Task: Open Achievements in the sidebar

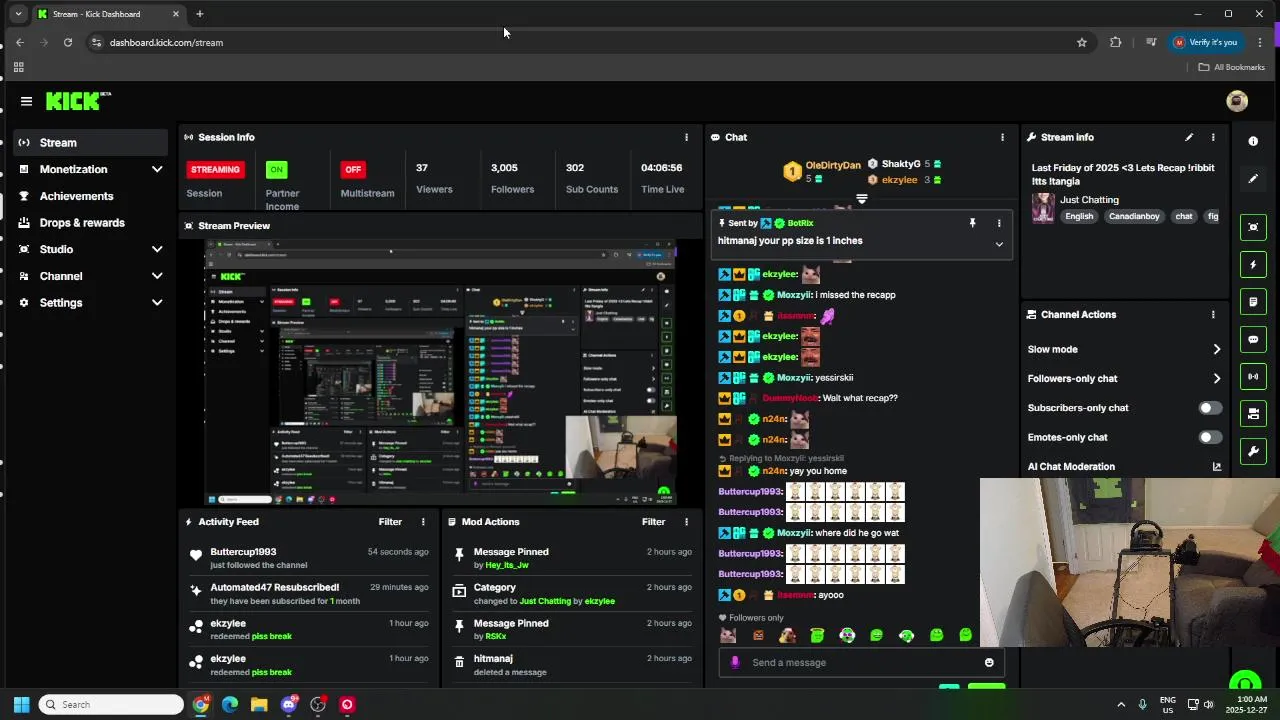Action: [90, 196]
